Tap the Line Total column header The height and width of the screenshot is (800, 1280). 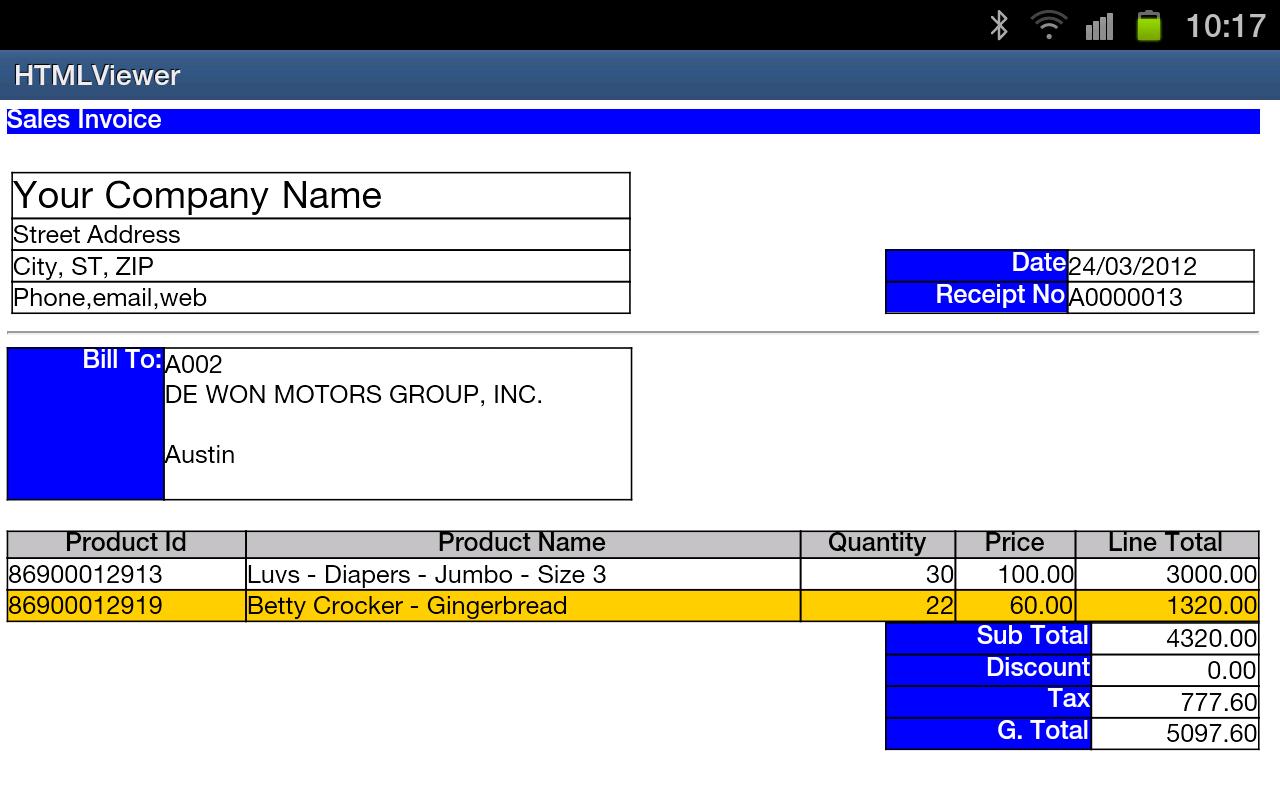1166,543
